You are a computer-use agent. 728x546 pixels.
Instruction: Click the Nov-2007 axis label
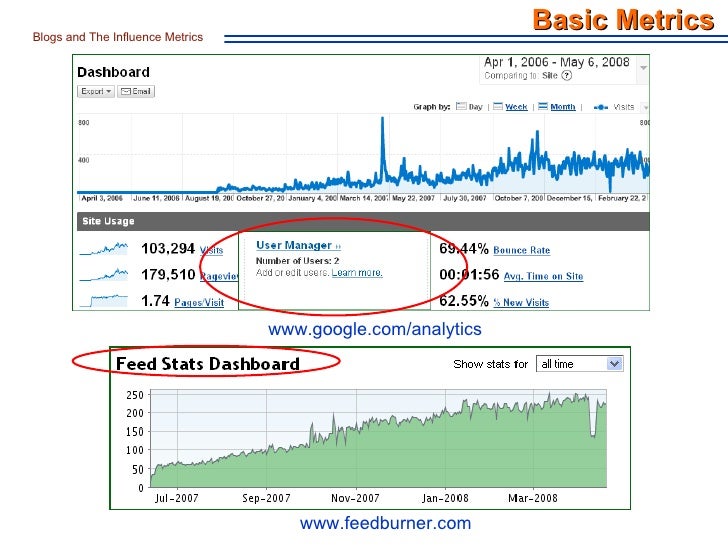coord(355,498)
